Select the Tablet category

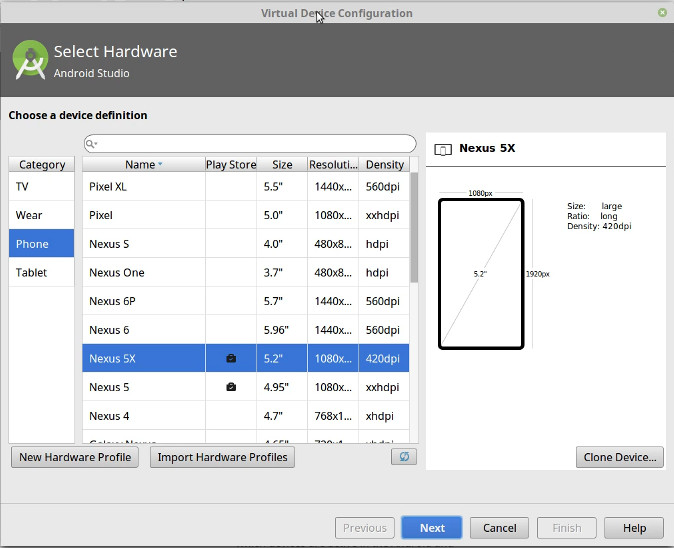[x=41, y=272]
